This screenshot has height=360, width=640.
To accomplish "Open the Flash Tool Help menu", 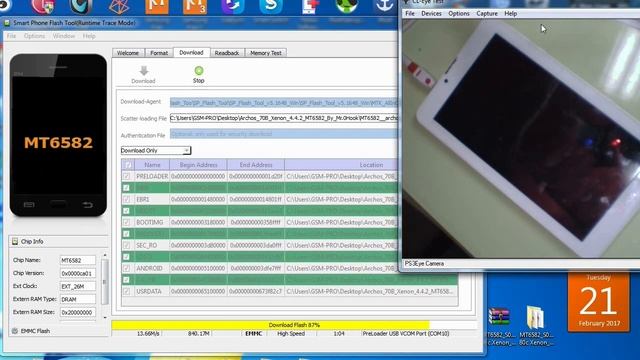I will coord(89,36).
